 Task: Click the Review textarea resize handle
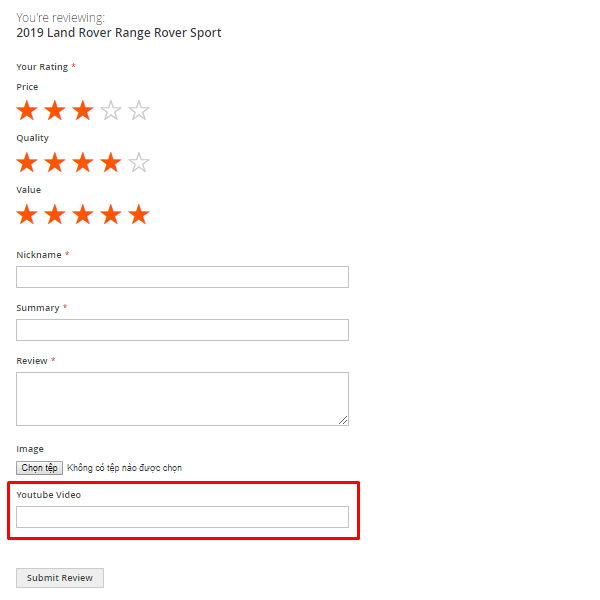point(343,420)
